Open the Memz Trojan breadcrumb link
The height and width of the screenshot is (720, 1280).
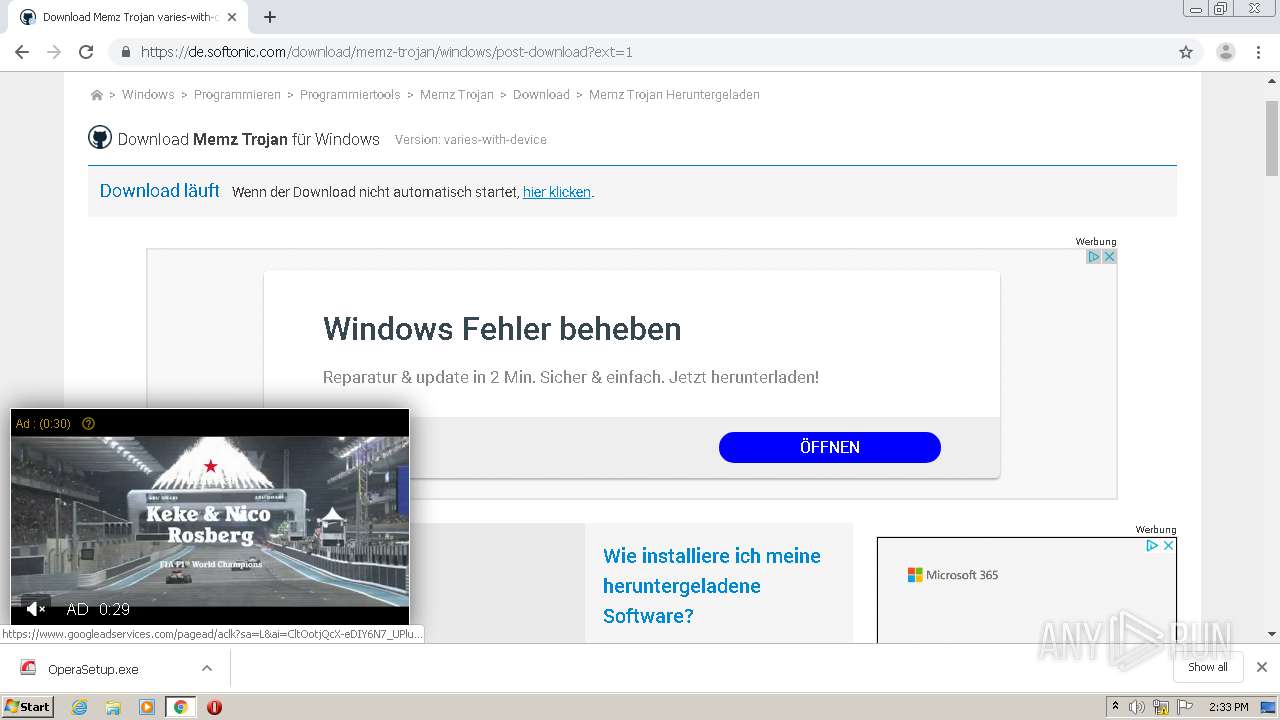point(457,95)
